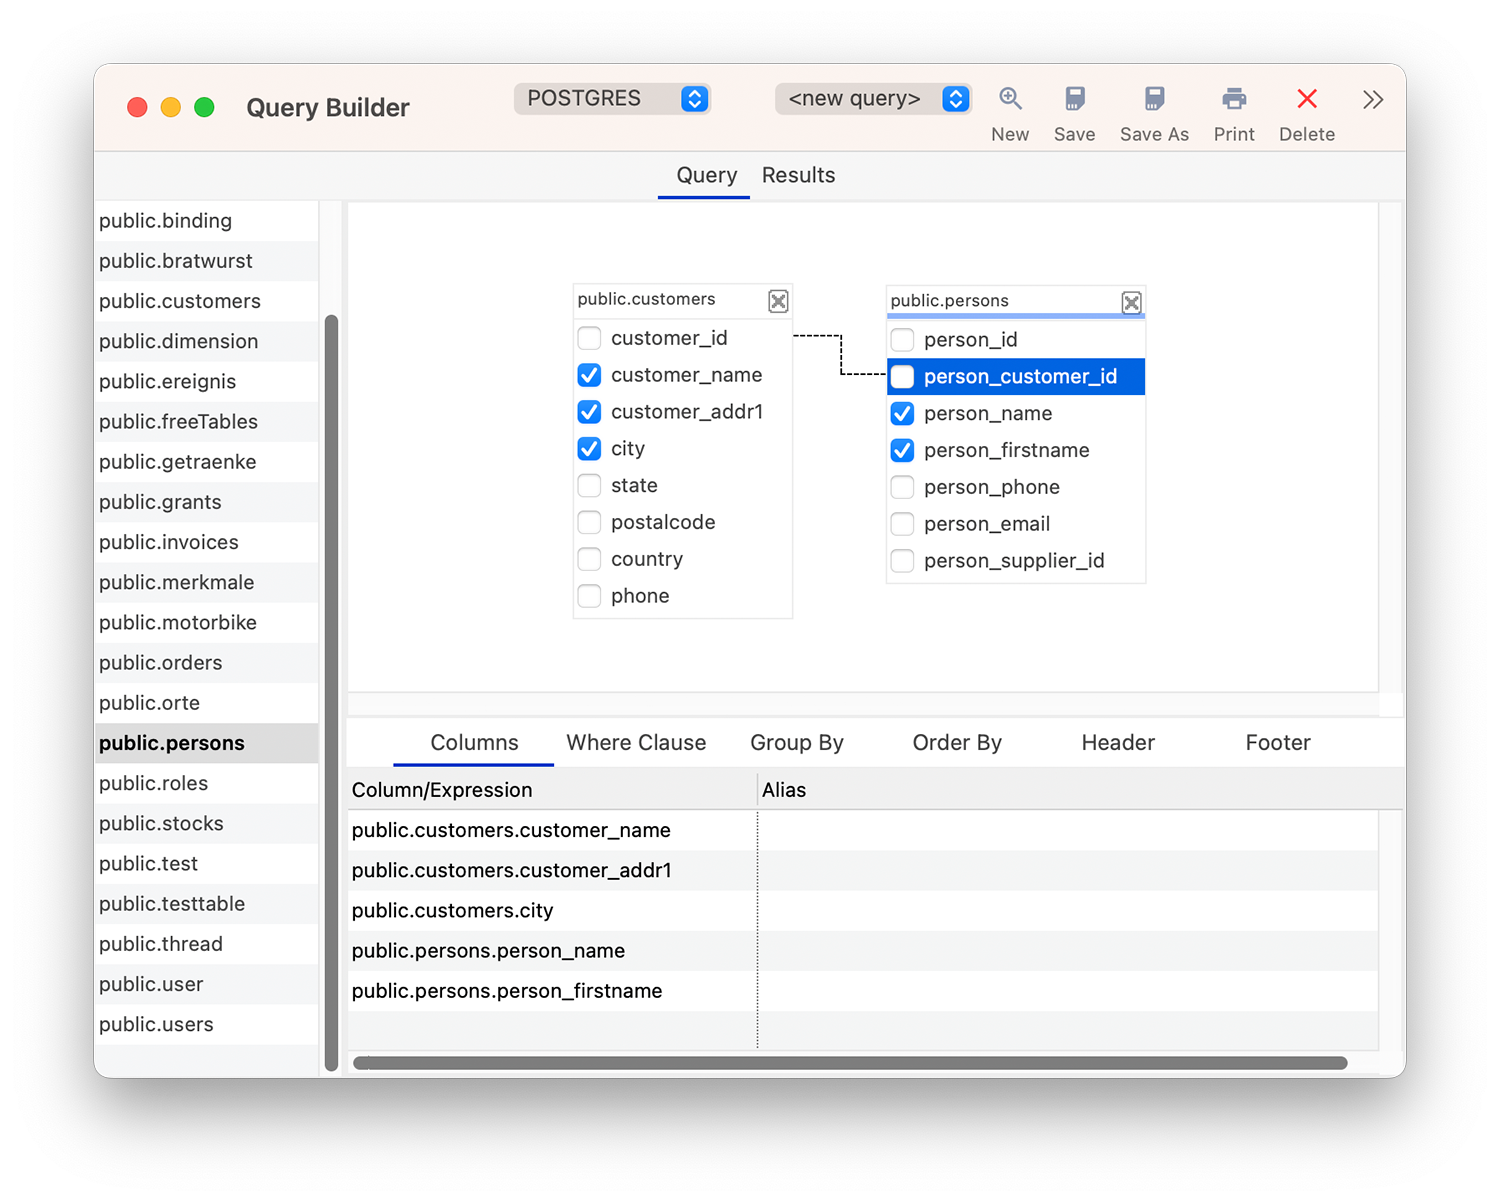This screenshot has height=1202, width=1500.
Task: Select public.orders in the table list
Action: (160, 662)
